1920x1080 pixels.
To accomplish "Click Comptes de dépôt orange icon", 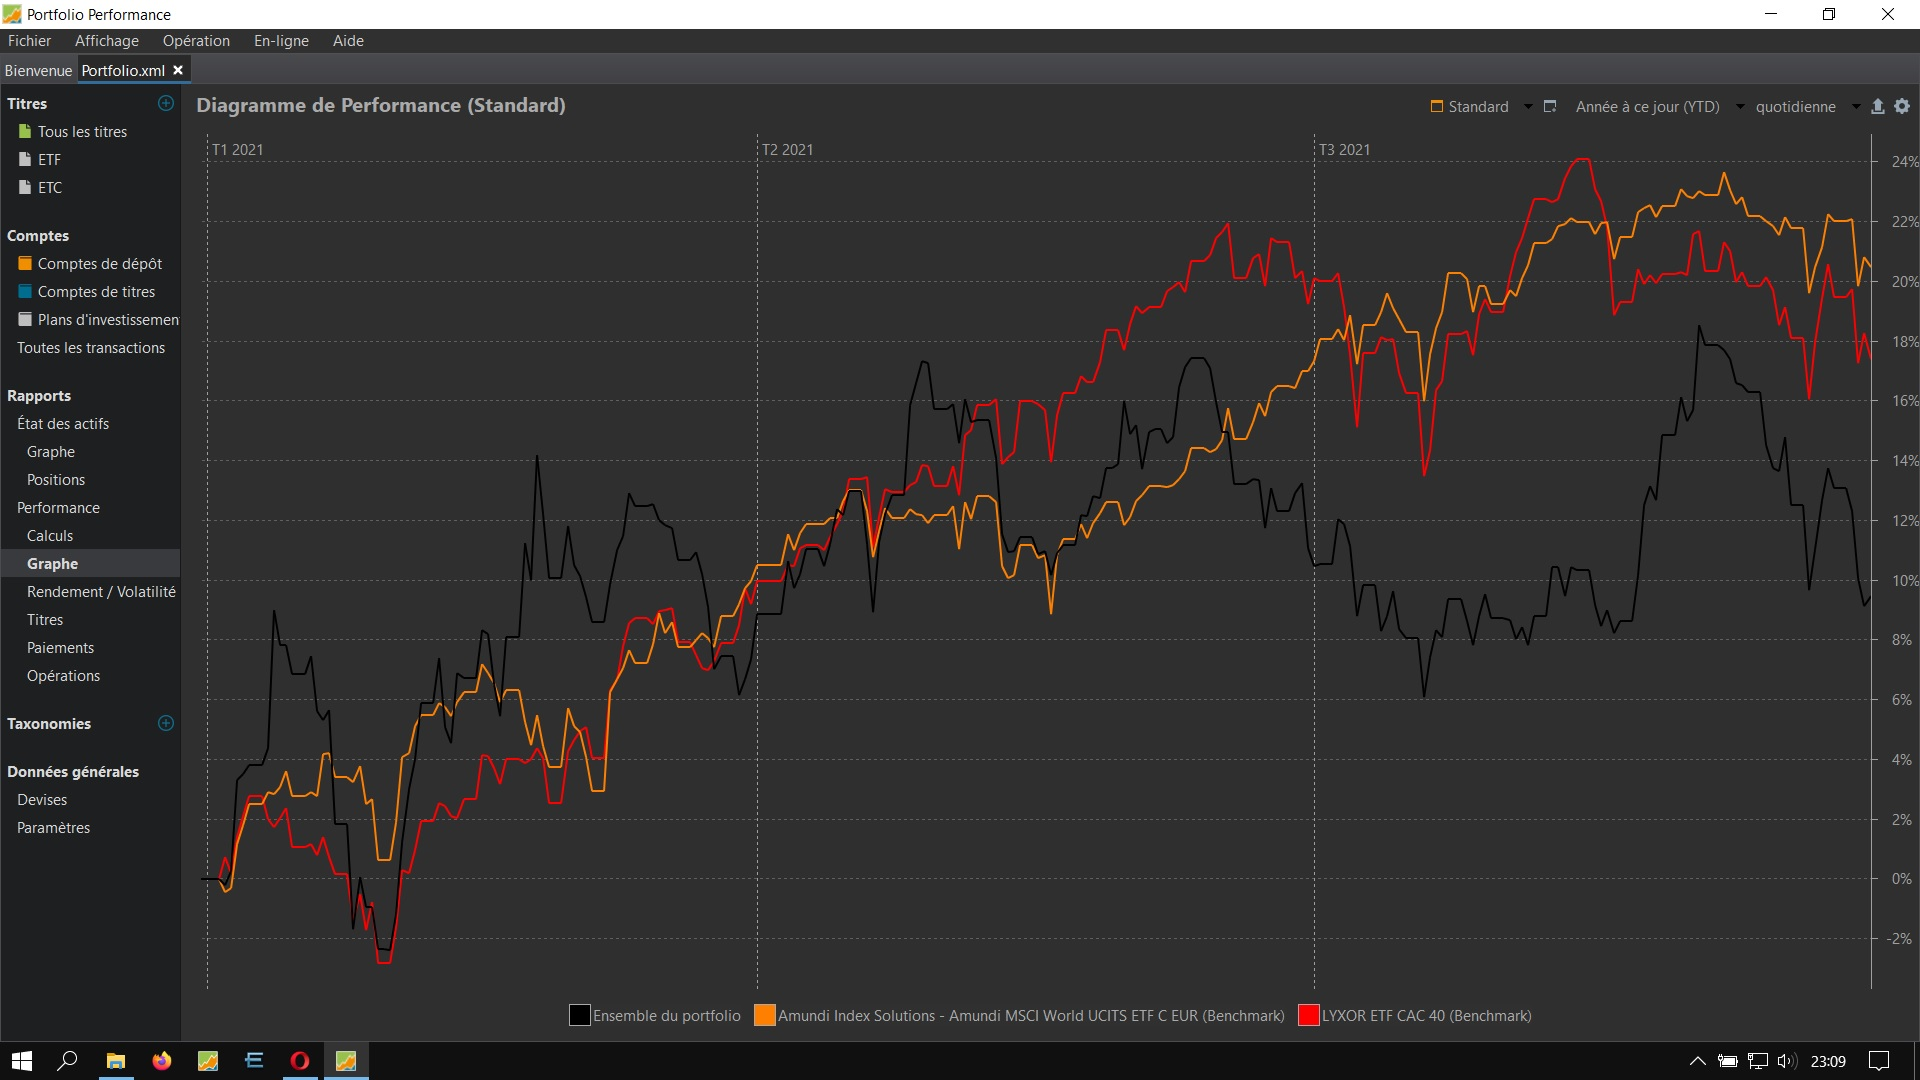I will click(x=25, y=264).
